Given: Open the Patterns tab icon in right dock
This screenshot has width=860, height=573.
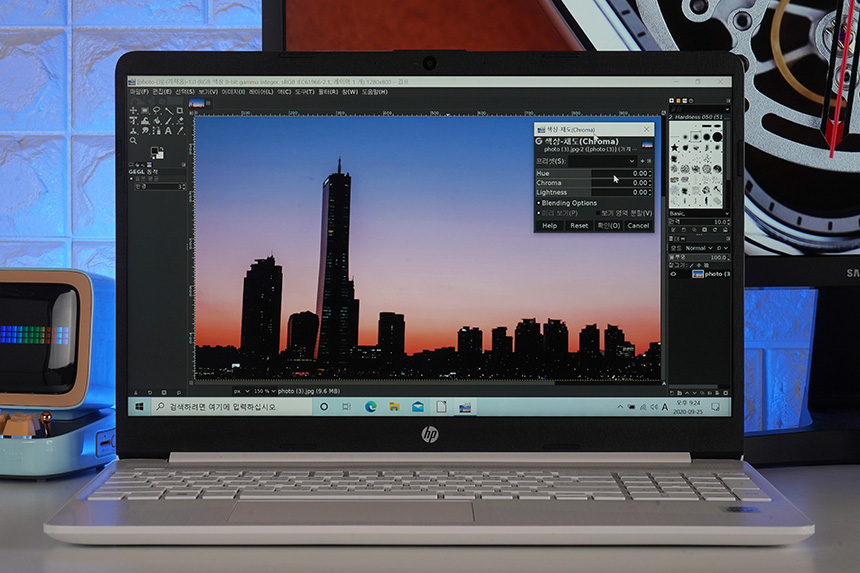Looking at the screenshot, I should click(678, 100).
